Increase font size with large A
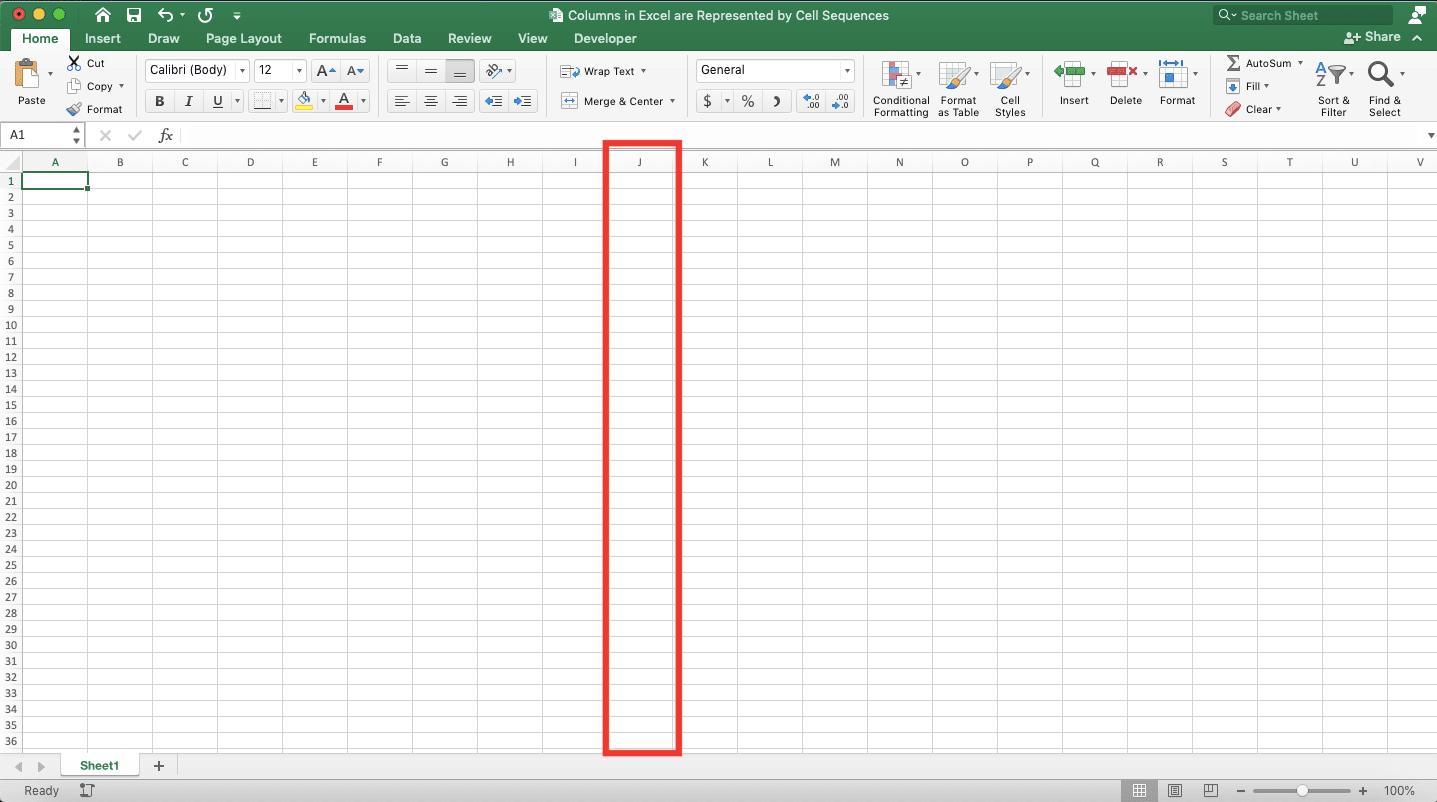The width and height of the screenshot is (1437, 802). coord(325,70)
